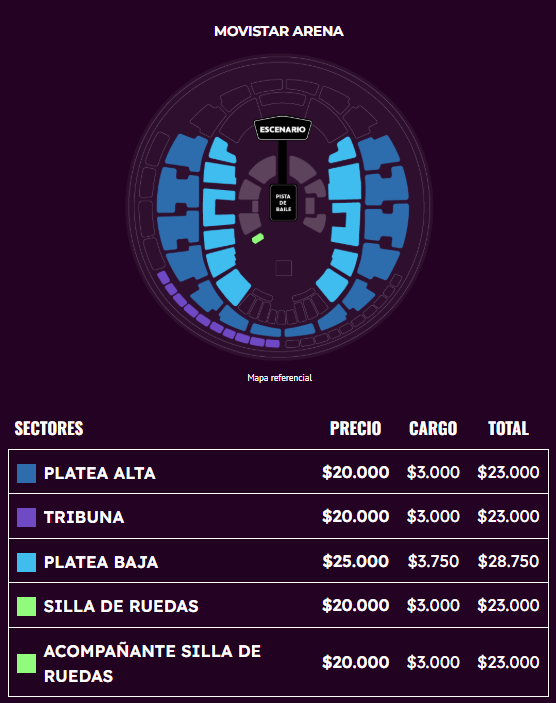Select ACOMPAÑANTE SILLA DE RUEDAS row
This screenshot has height=703, width=556.
coord(278,662)
